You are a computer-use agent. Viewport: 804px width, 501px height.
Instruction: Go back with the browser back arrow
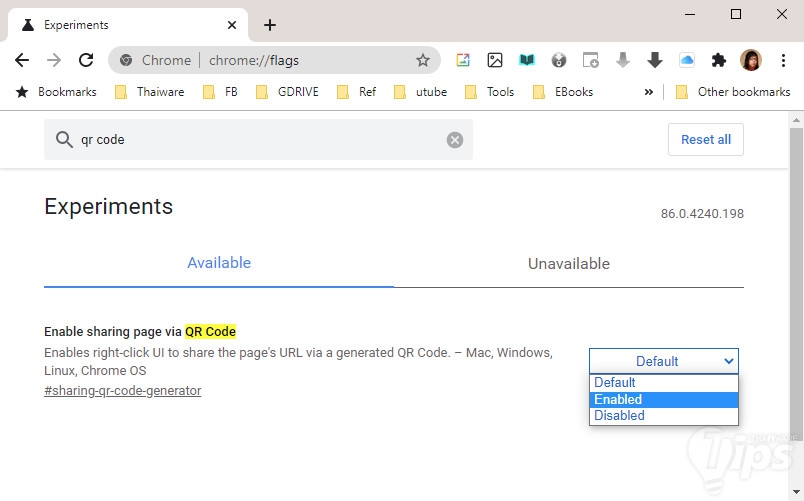(x=22, y=61)
